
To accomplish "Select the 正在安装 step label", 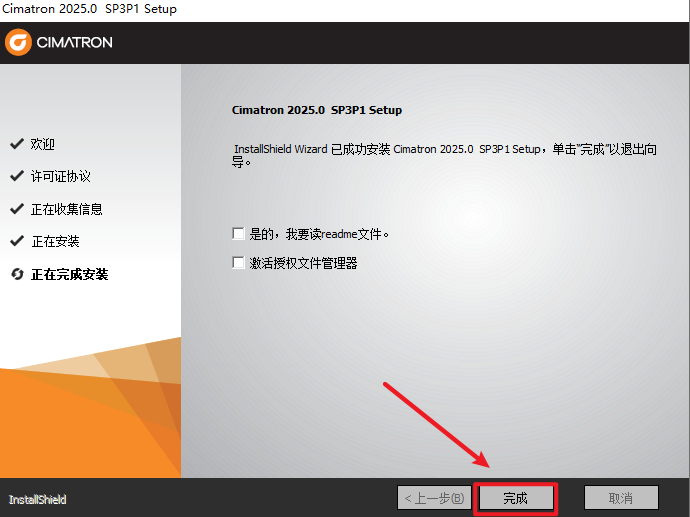I will pos(55,241).
